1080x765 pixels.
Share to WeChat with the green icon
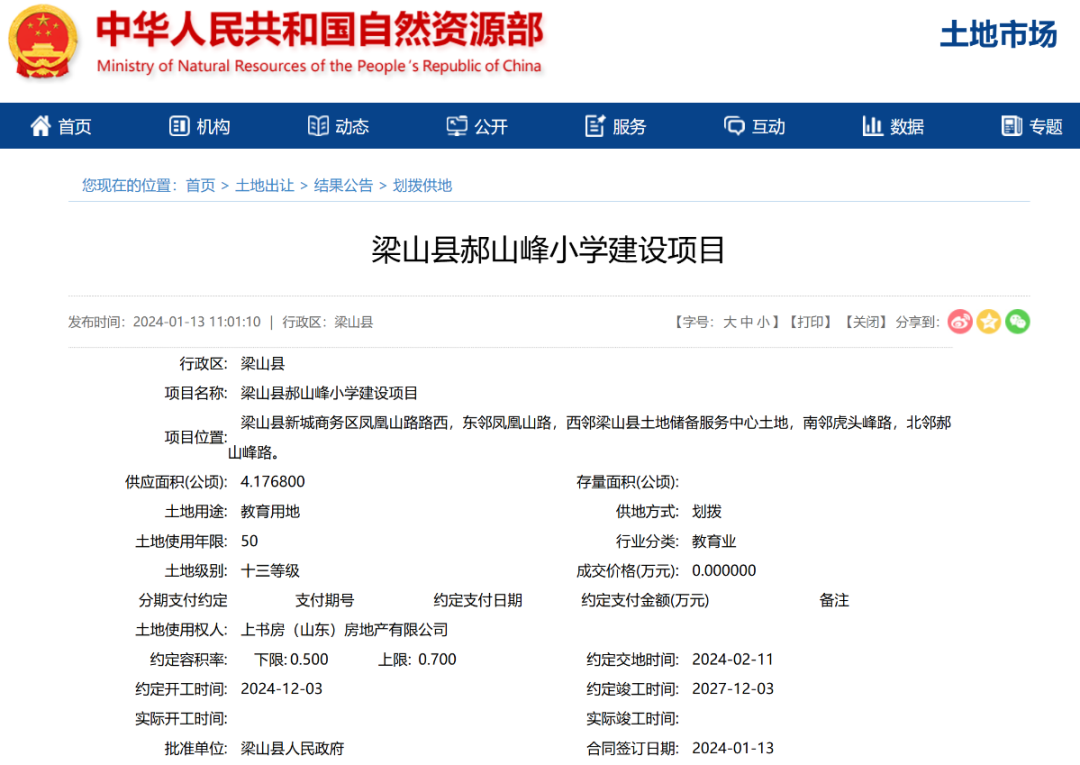coord(1018,321)
